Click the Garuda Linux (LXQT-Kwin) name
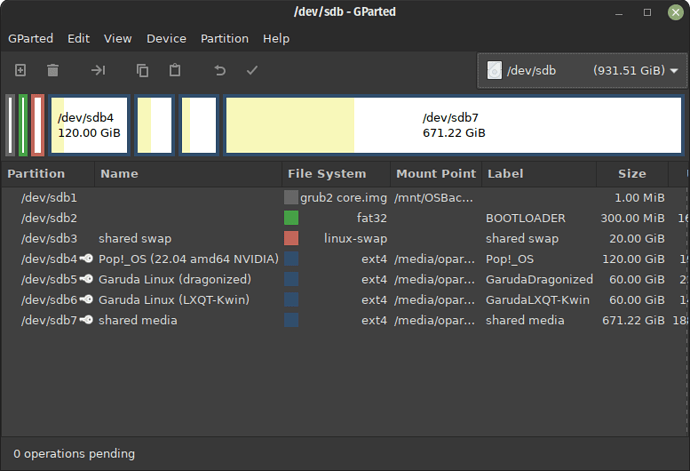 tap(174, 300)
